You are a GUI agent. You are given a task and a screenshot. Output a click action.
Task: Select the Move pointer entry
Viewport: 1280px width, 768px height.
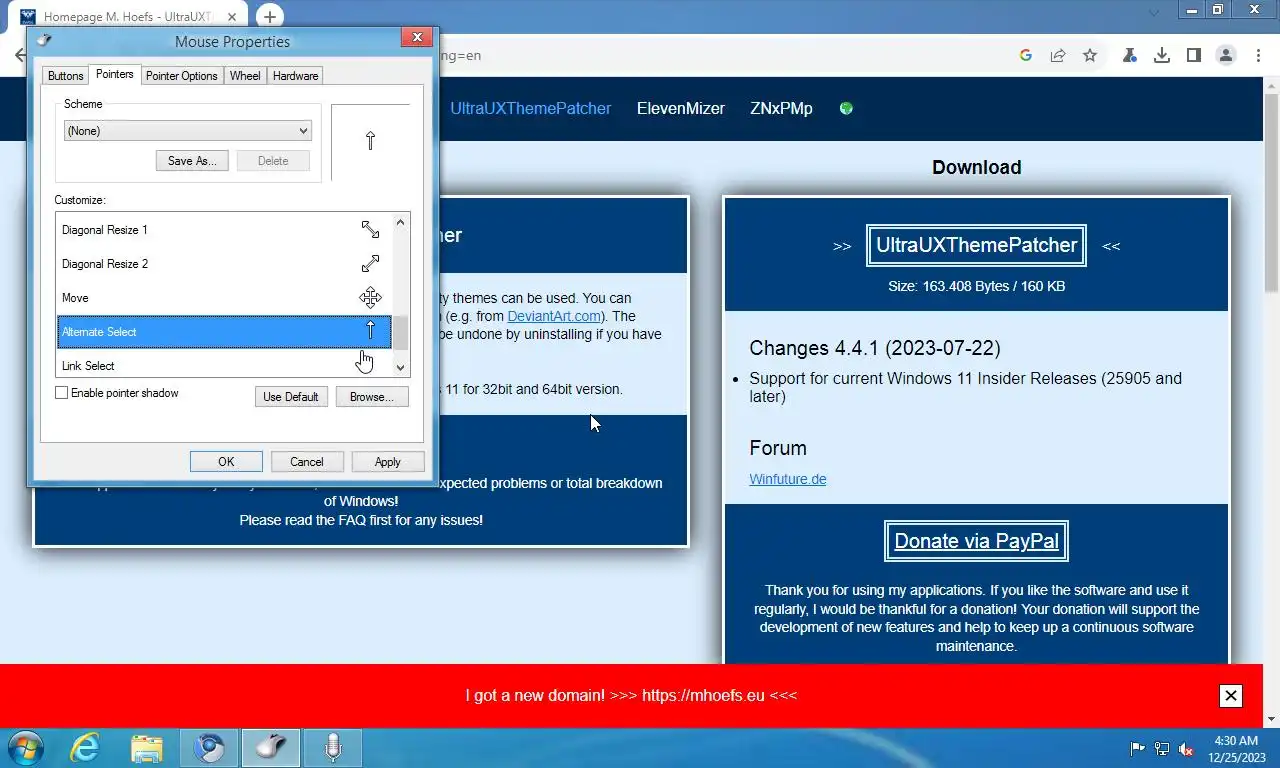tap(224, 298)
